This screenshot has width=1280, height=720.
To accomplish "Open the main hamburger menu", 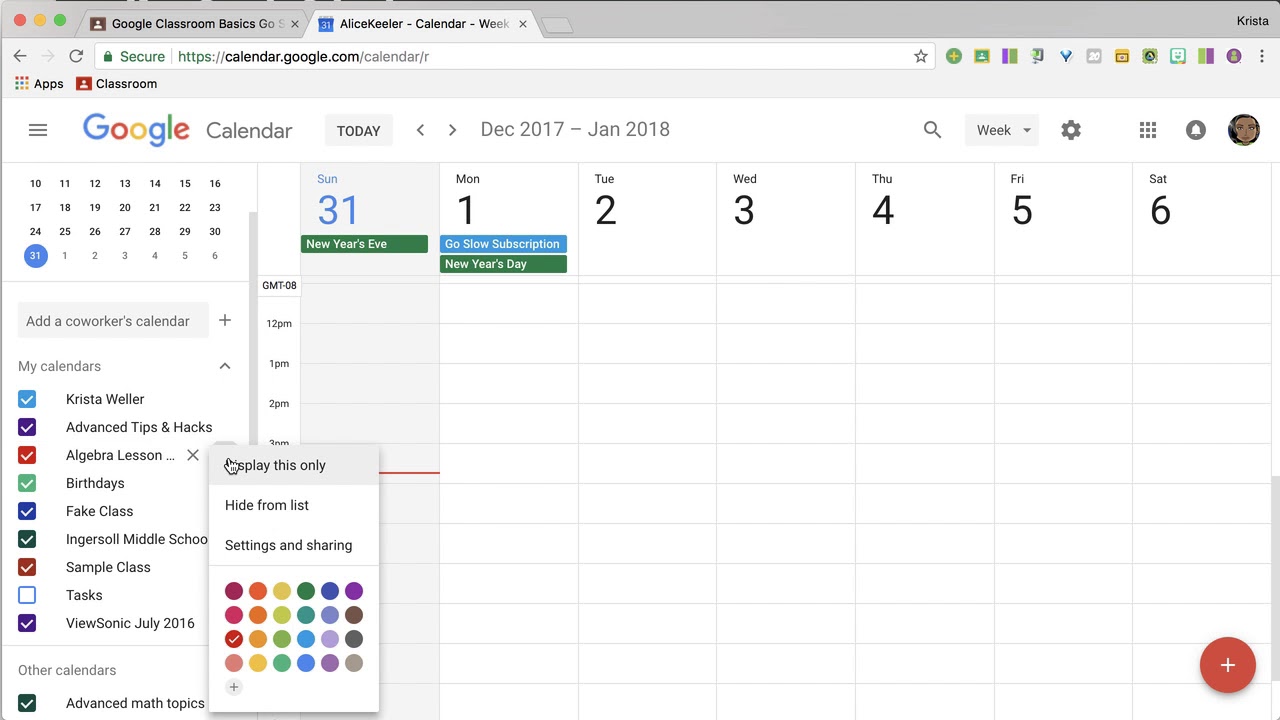I will 38,130.
